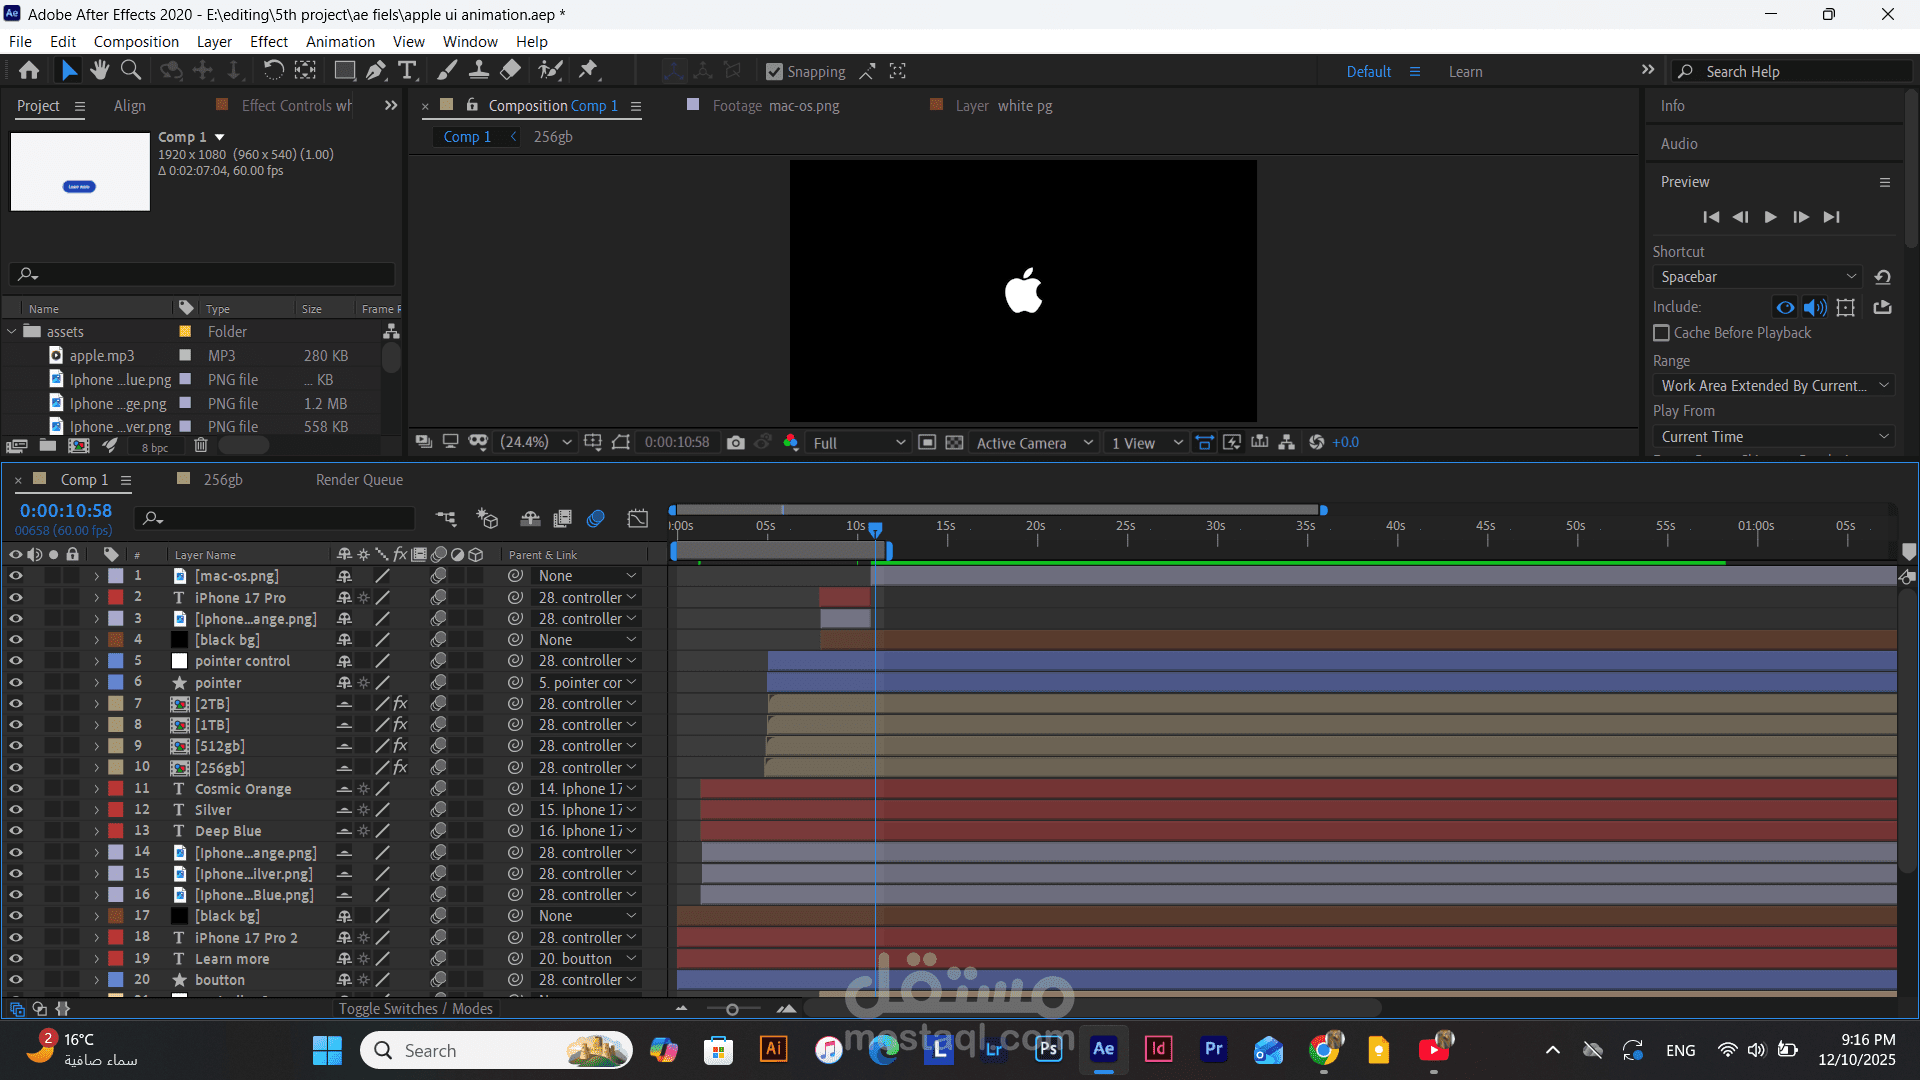The image size is (1920, 1080).
Task: Open the Active Camera dropdown
Action: pos(1034,443)
